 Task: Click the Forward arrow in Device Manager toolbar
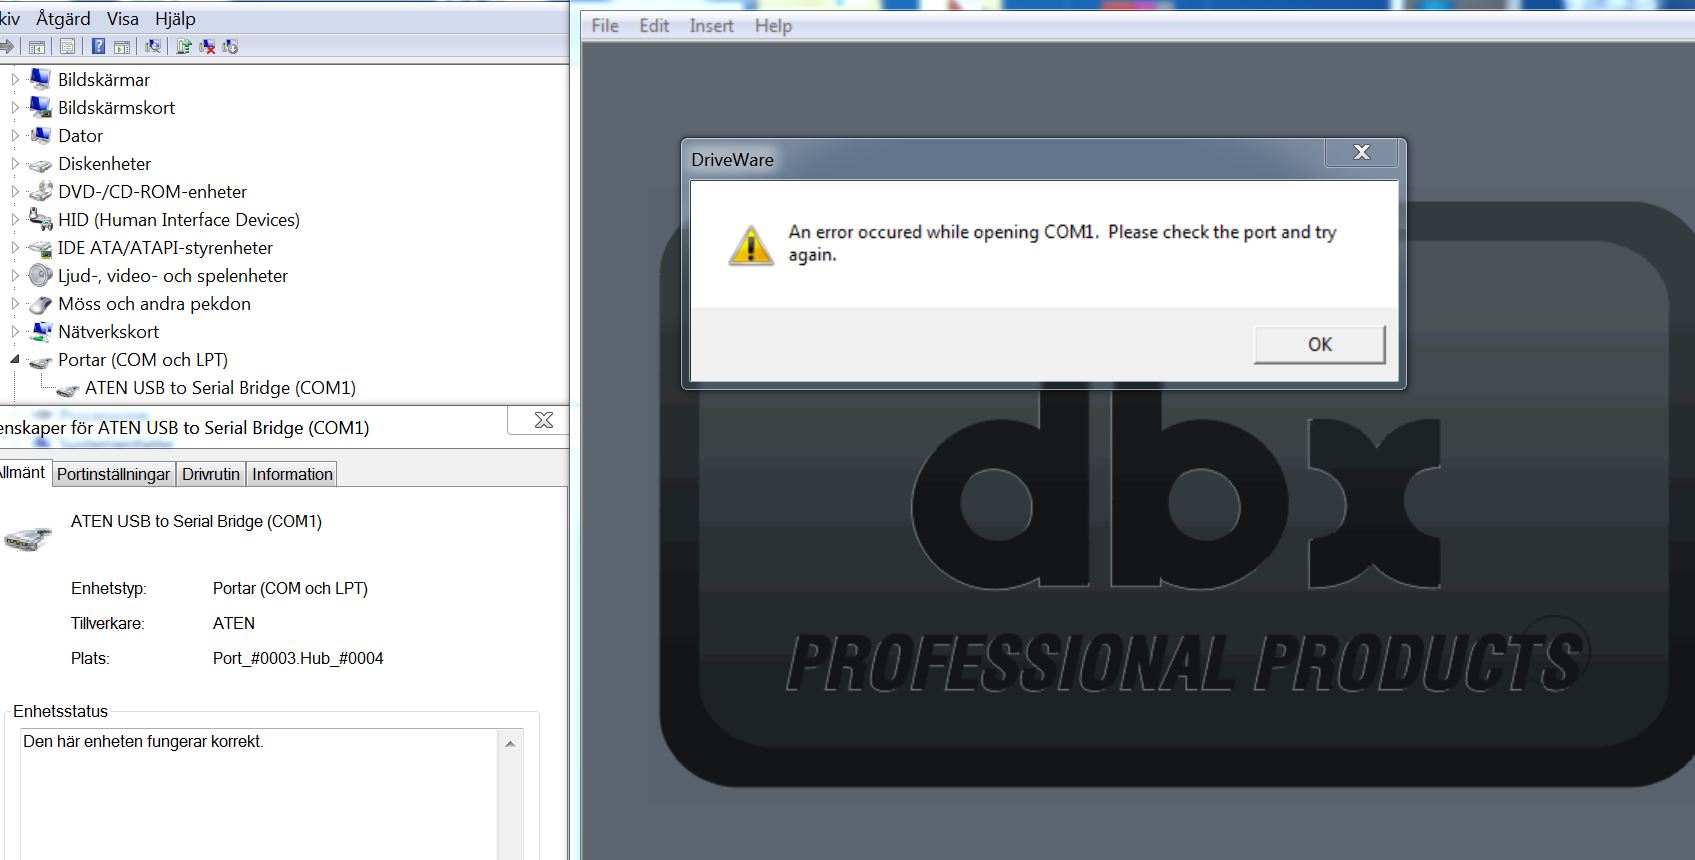6,46
